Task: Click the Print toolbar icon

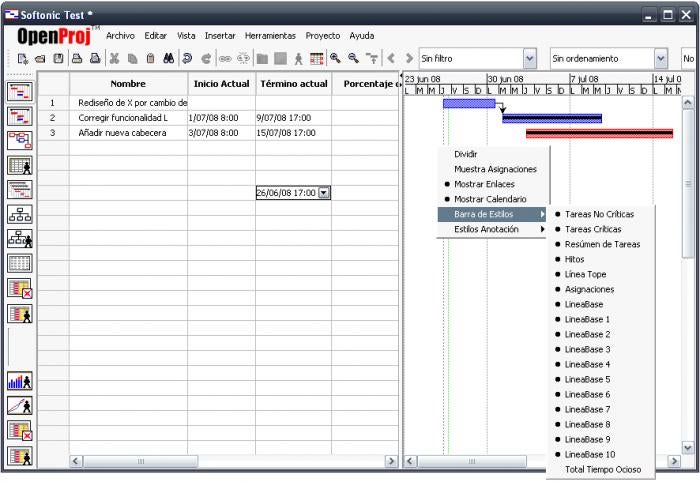Action: 77,58
